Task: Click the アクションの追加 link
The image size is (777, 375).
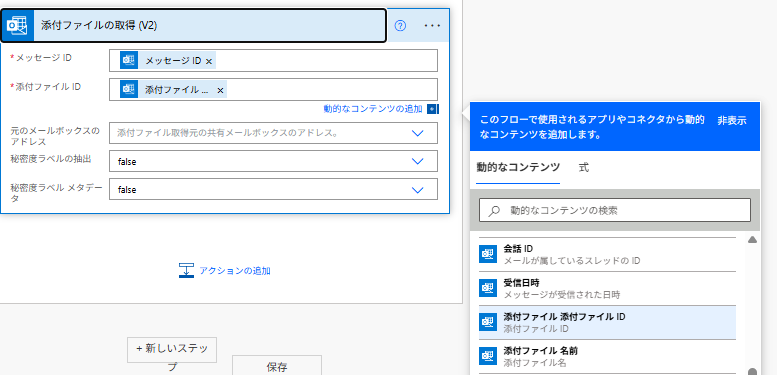Action: (x=235, y=271)
